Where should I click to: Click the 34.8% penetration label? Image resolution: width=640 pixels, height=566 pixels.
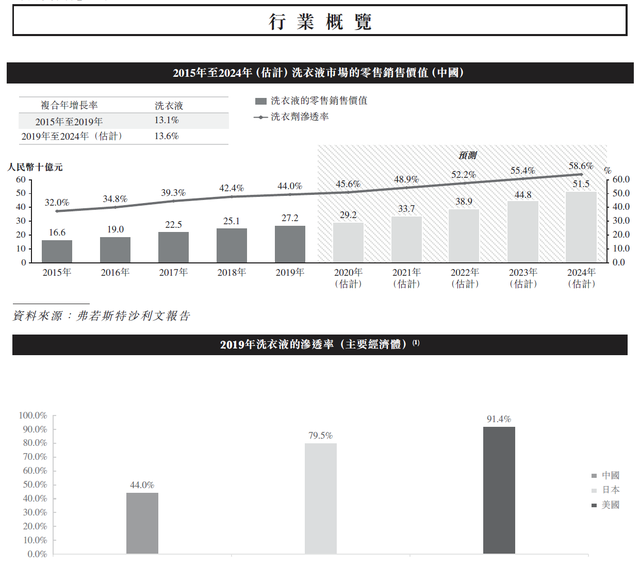coord(115,199)
